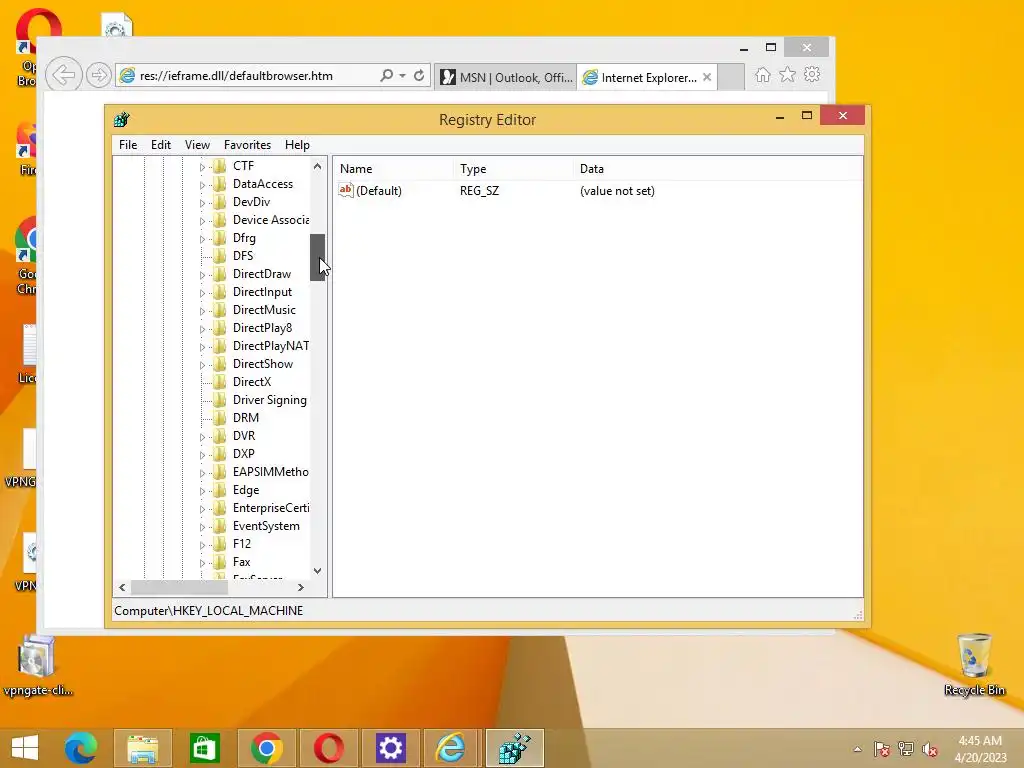Viewport: 1024px width, 768px height.
Task: Click the tree horizontal scrollbar thumb
Action: 179,587
